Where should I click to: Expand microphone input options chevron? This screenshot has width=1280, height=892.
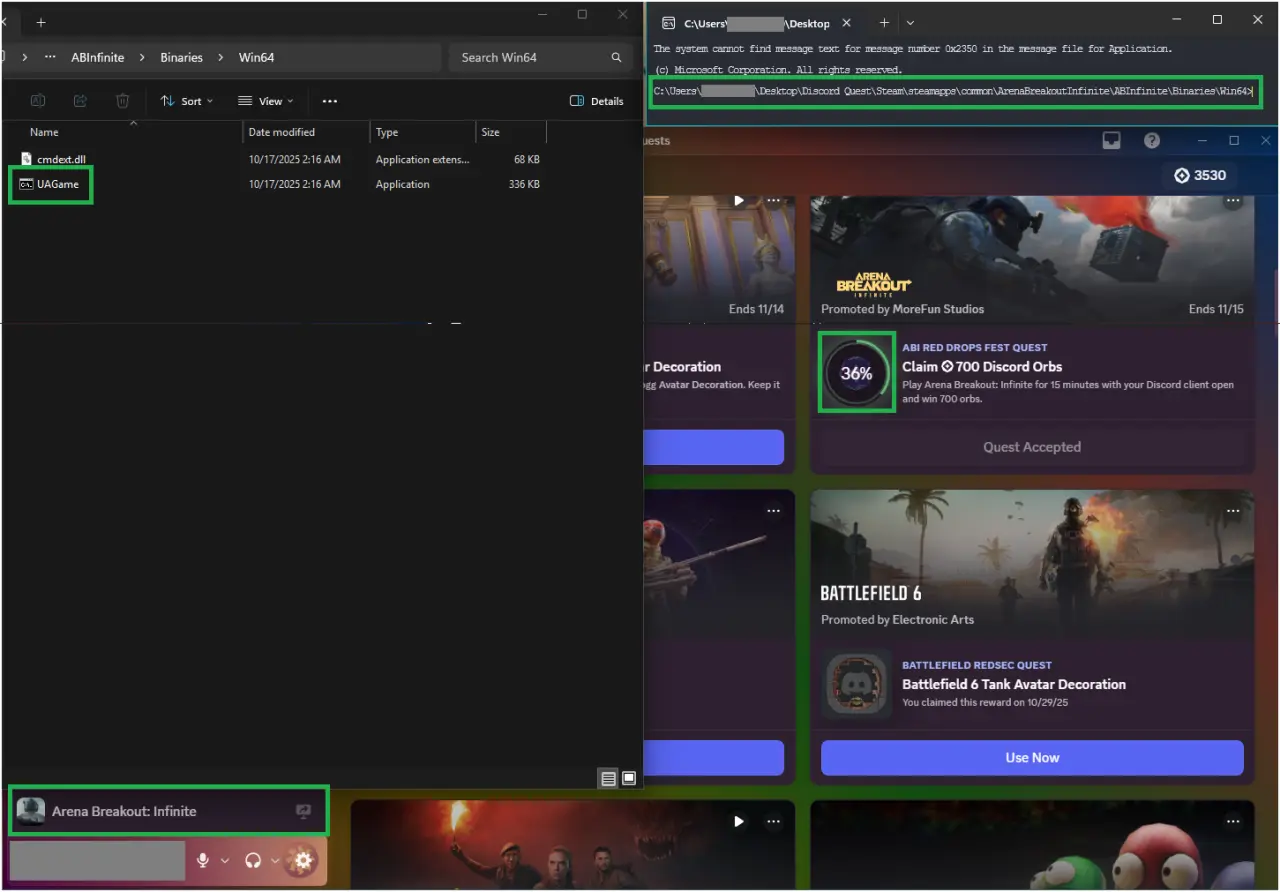[225, 860]
